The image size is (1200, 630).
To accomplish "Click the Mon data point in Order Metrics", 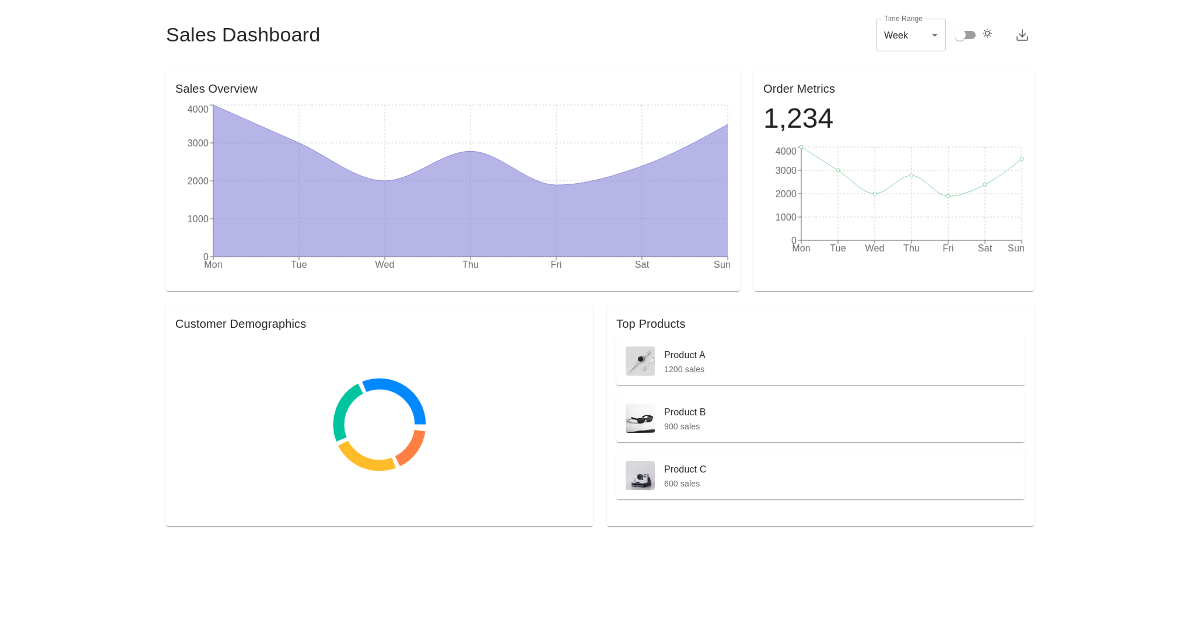I will click(801, 147).
